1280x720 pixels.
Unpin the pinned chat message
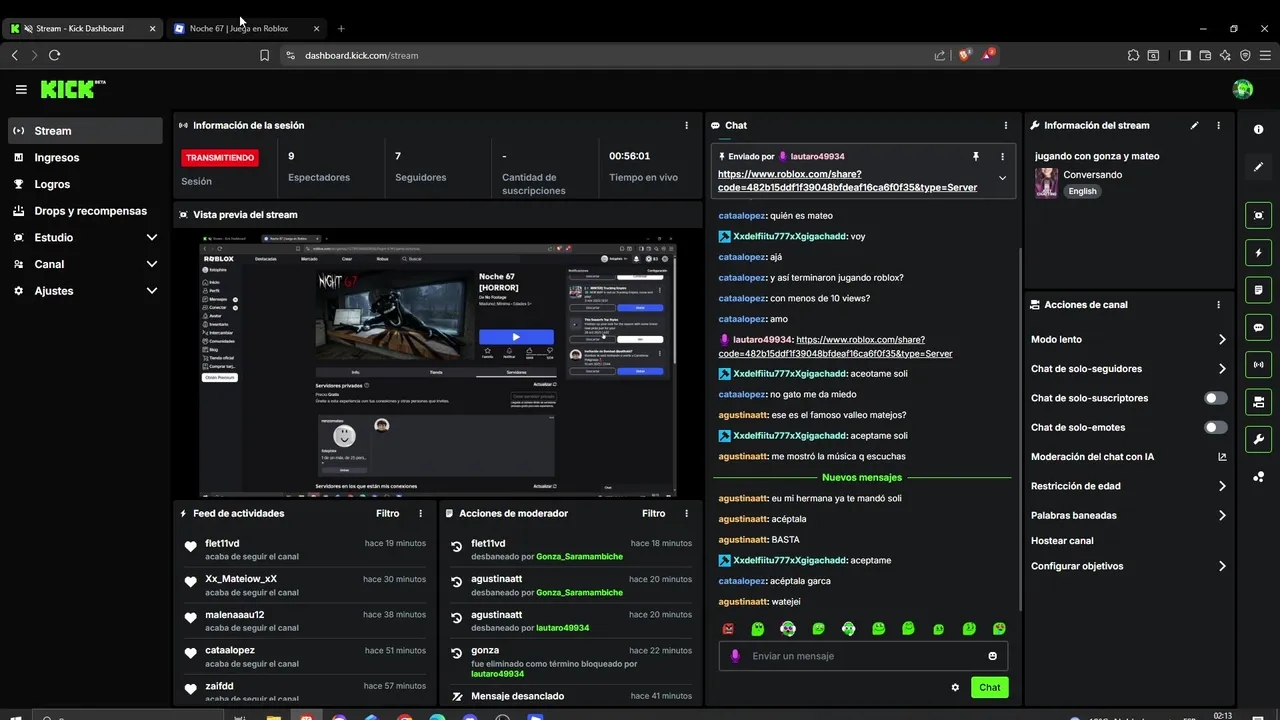976,156
